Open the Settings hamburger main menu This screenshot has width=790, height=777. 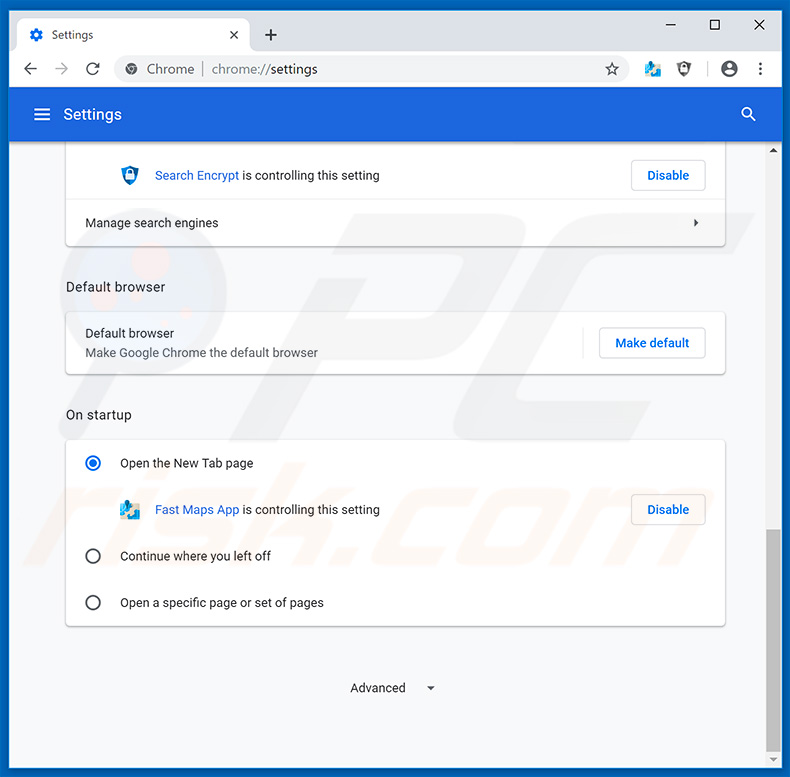point(42,114)
